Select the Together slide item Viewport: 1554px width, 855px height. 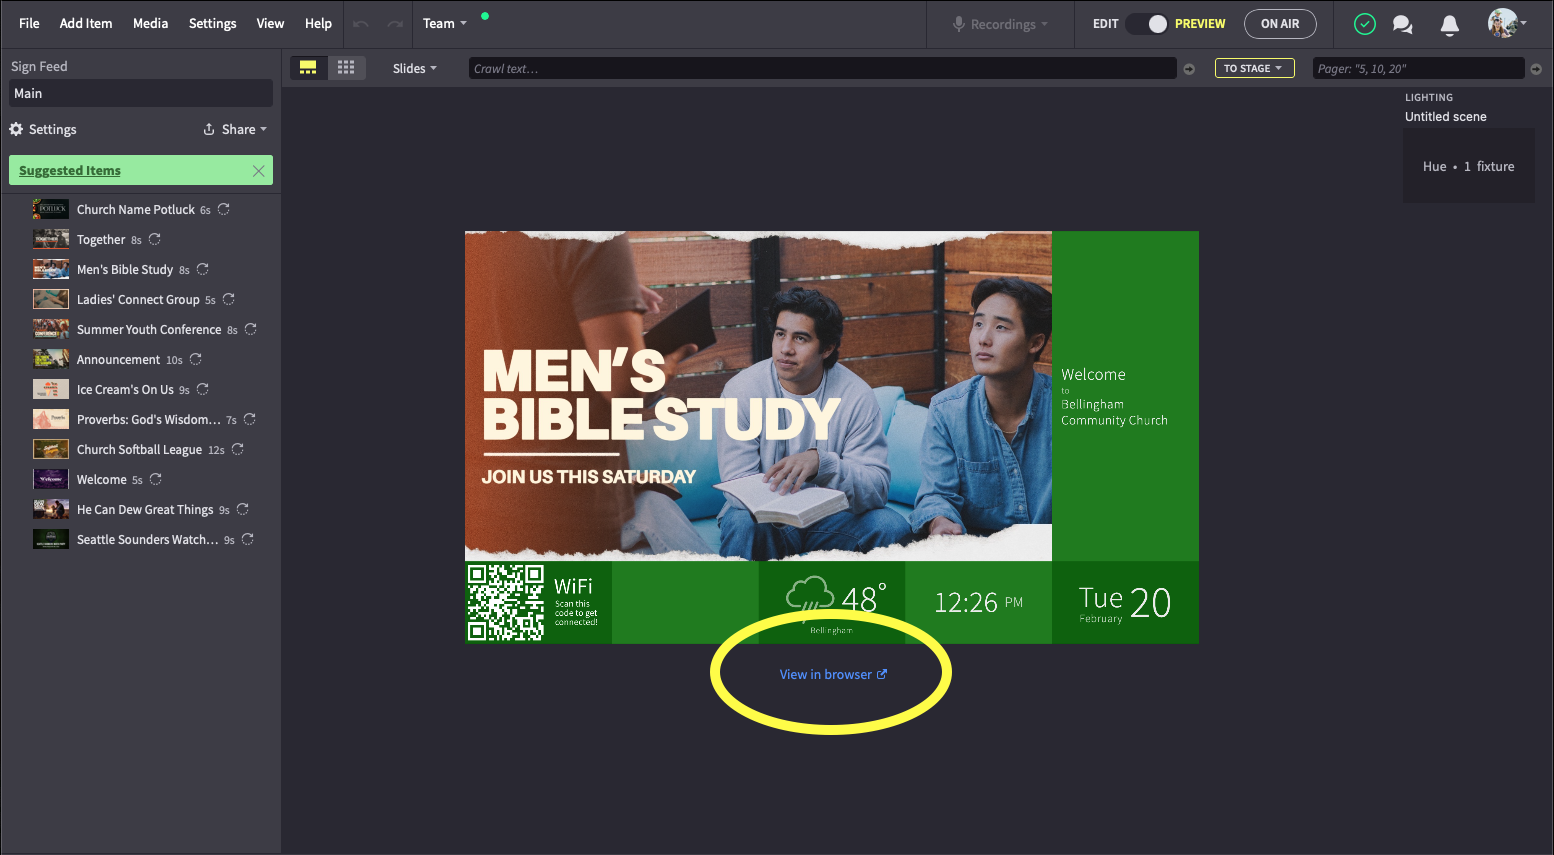tap(101, 240)
